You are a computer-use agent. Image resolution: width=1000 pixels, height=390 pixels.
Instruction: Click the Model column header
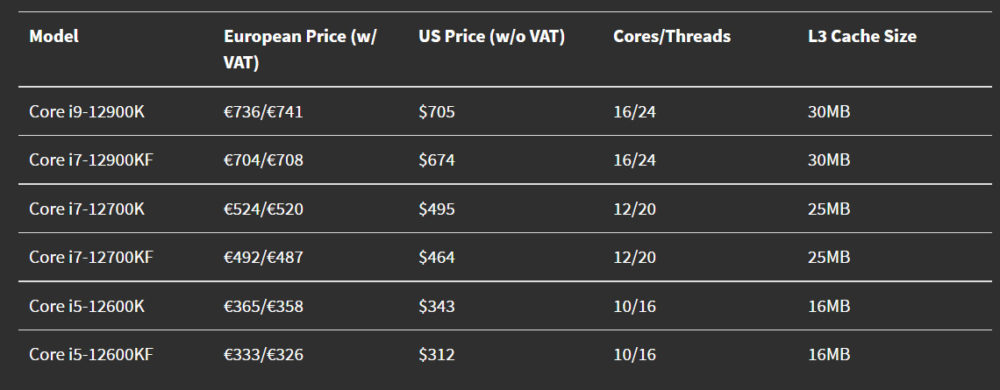pos(54,36)
